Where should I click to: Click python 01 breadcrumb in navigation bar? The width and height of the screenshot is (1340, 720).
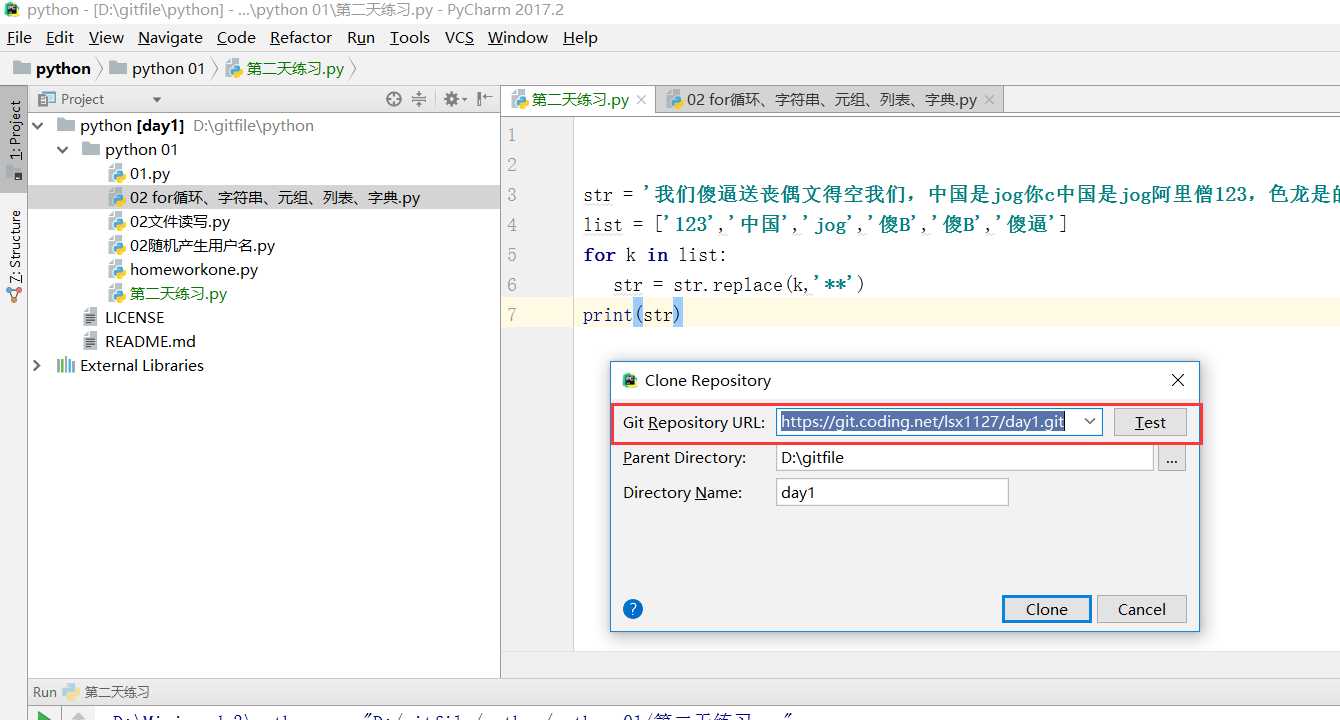coord(157,68)
